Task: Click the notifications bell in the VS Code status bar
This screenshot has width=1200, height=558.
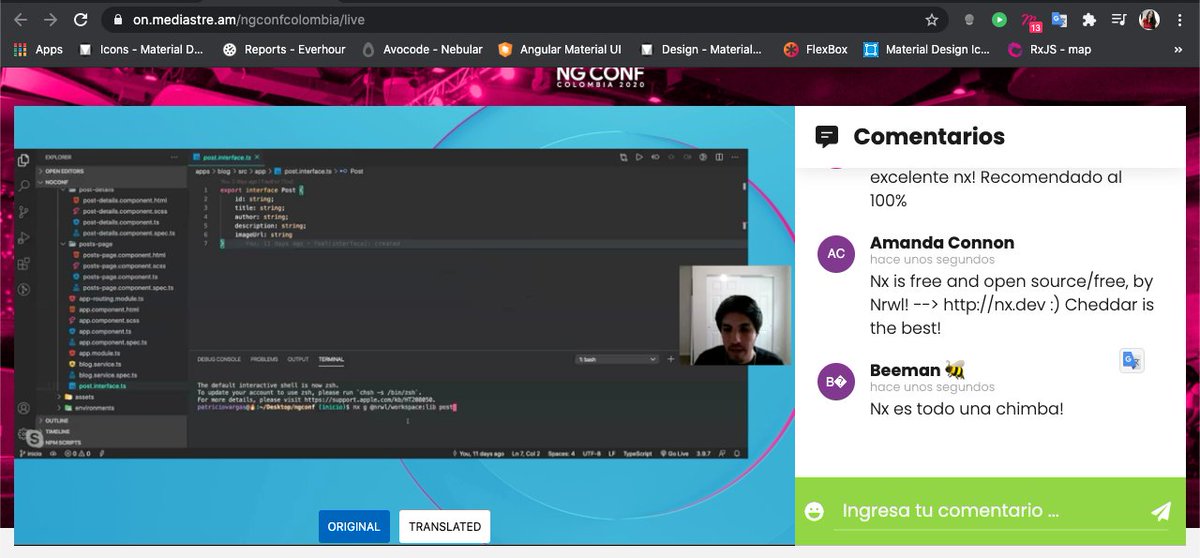Action: pos(737,453)
